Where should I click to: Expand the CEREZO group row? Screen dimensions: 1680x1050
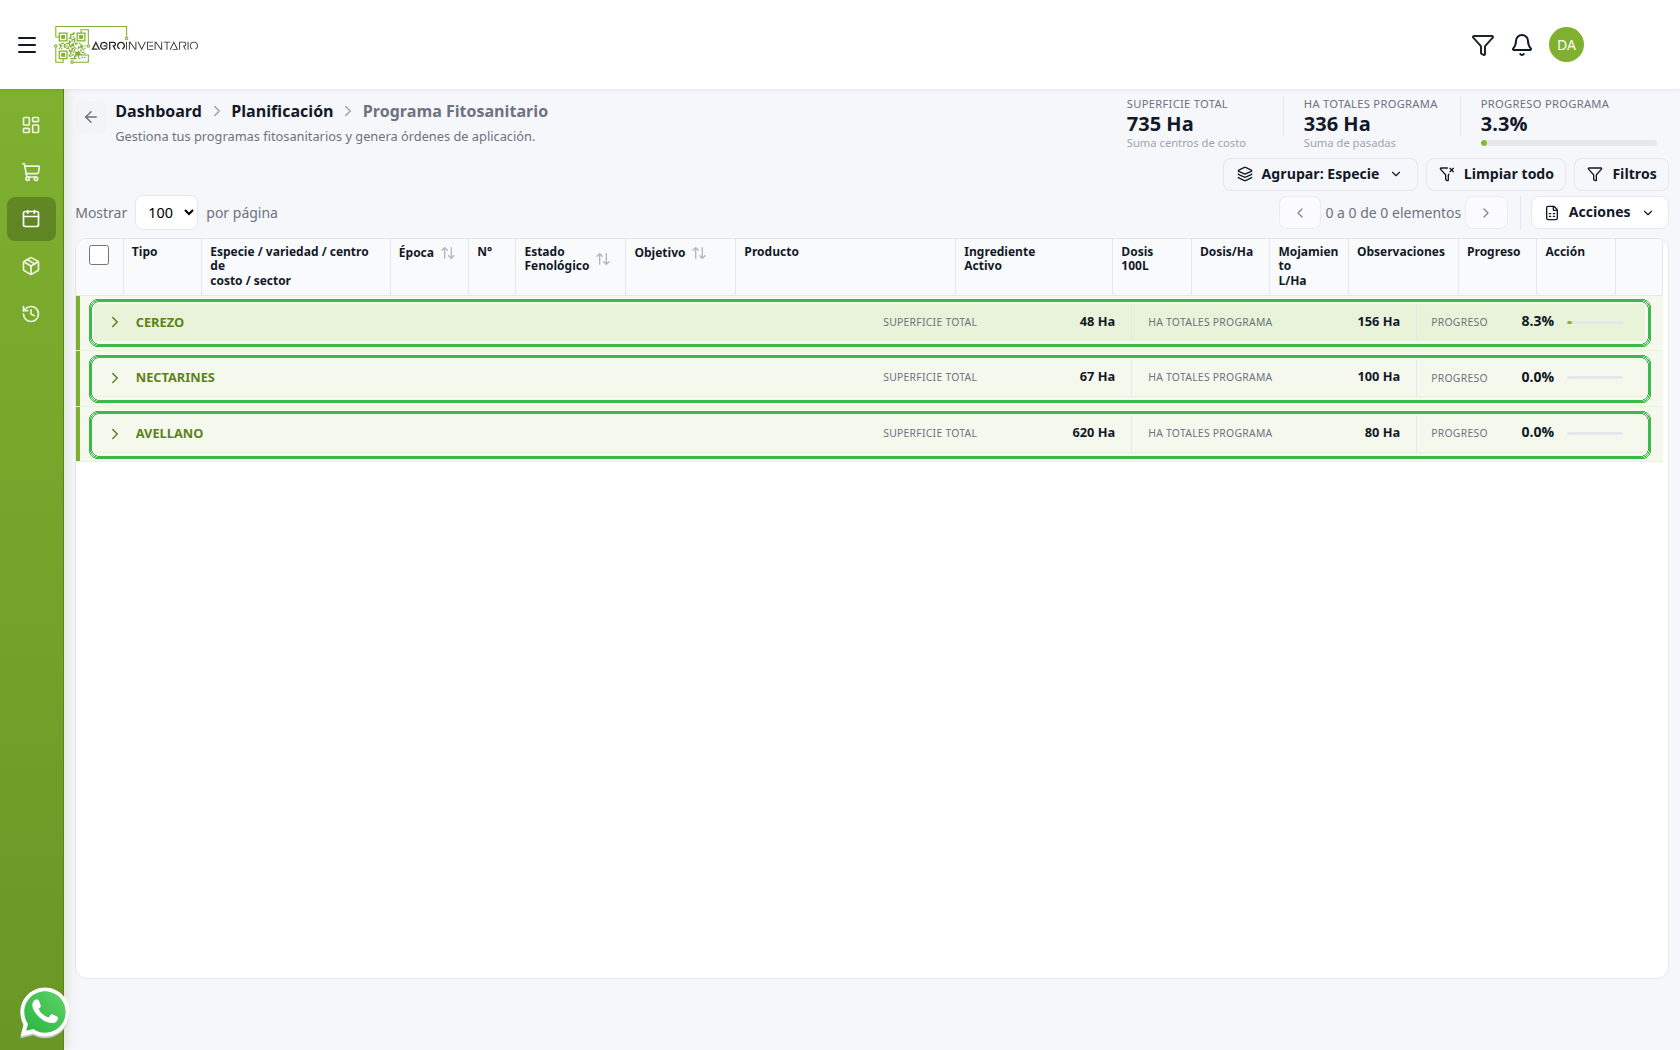(115, 322)
